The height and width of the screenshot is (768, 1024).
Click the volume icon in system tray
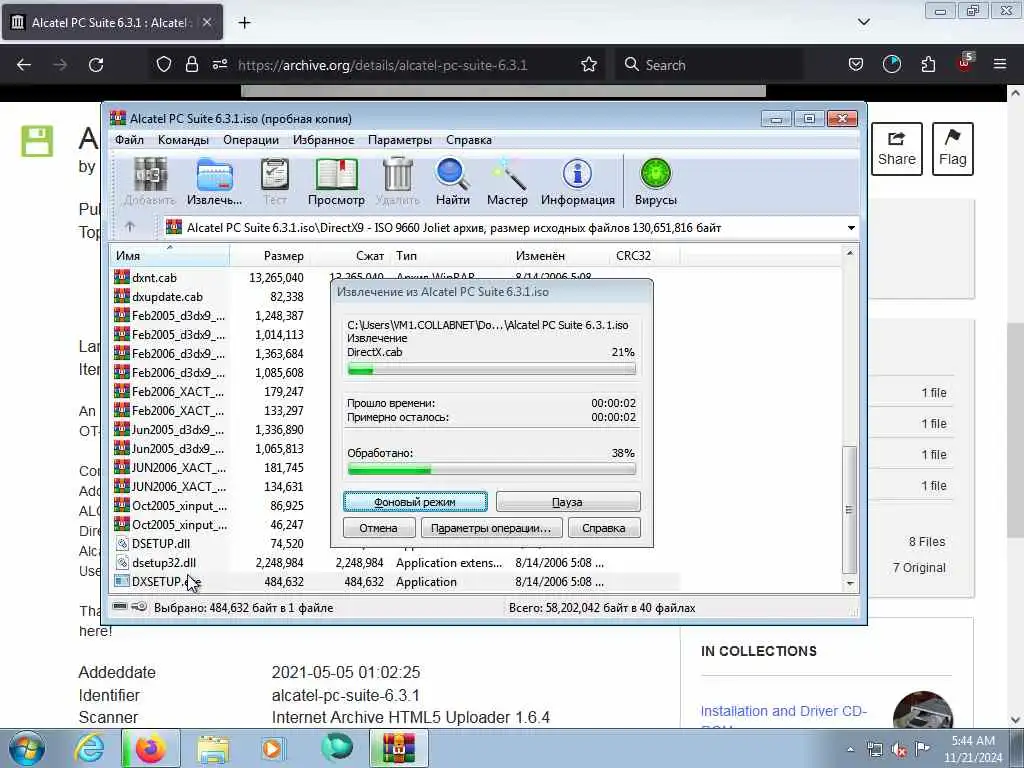[899, 750]
